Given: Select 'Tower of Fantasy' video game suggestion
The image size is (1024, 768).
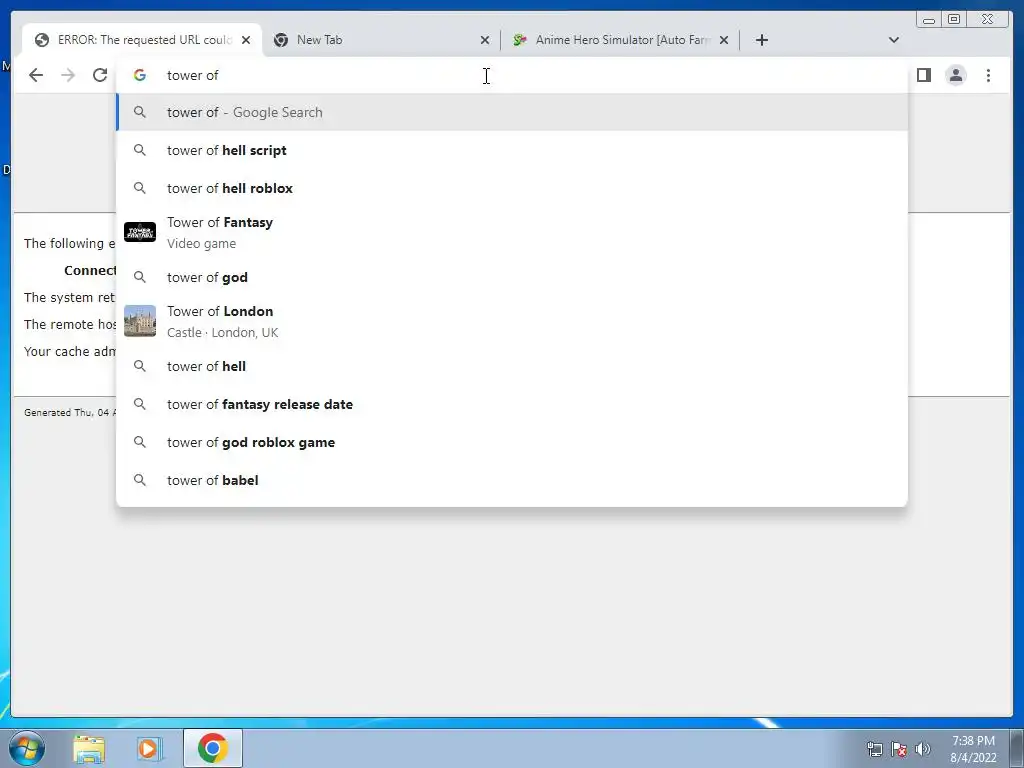Looking at the screenshot, I should tap(512, 232).
